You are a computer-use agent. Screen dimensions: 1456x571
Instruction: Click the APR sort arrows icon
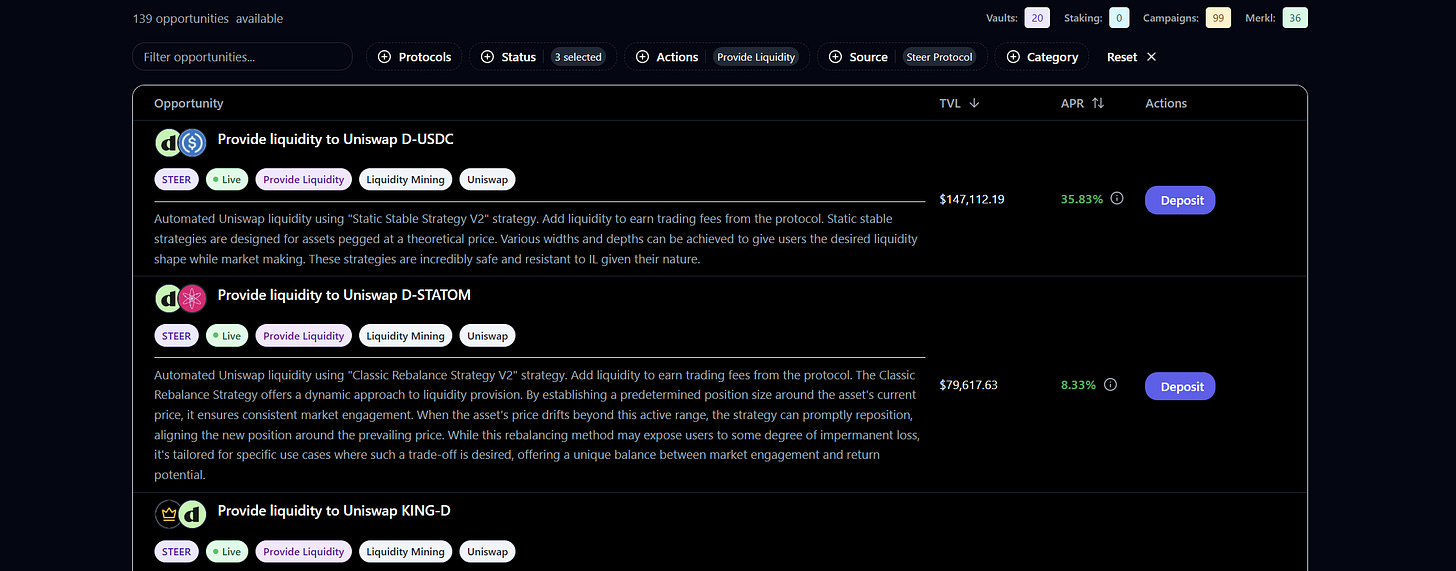coord(1098,103)
